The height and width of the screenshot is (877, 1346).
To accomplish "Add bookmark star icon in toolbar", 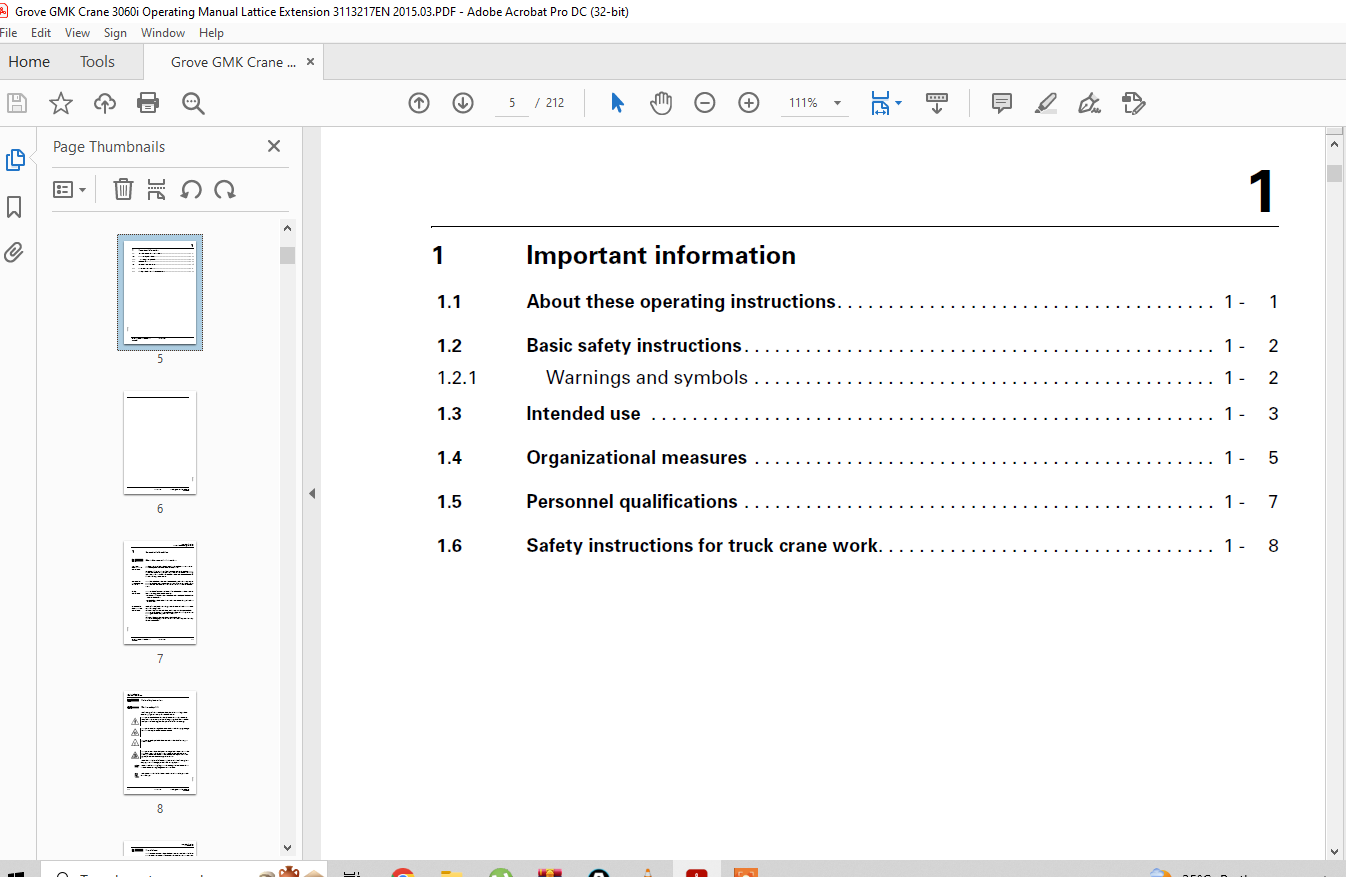I will coord(61,103).
